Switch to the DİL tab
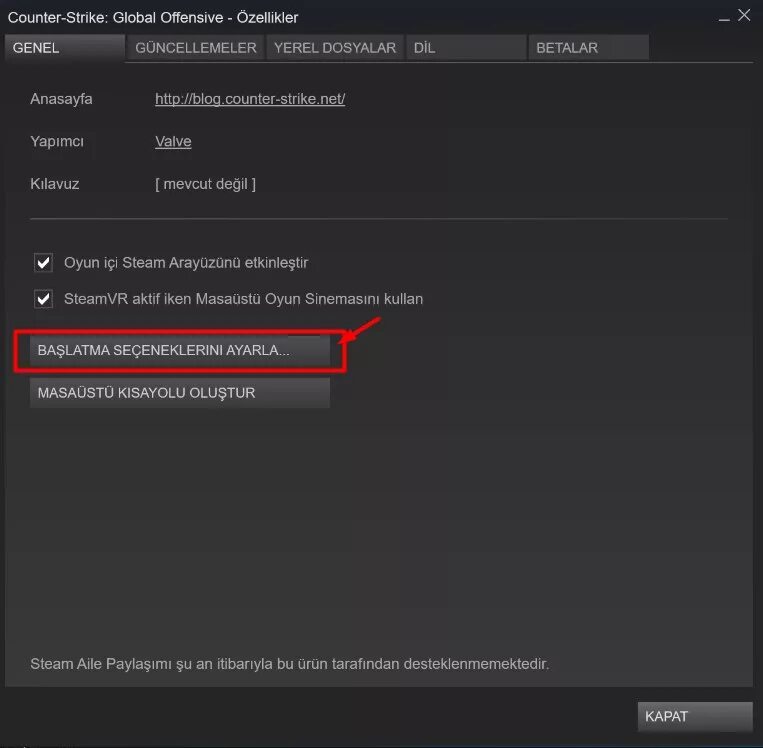Screen dimensions: 763x748 [467, 48]
